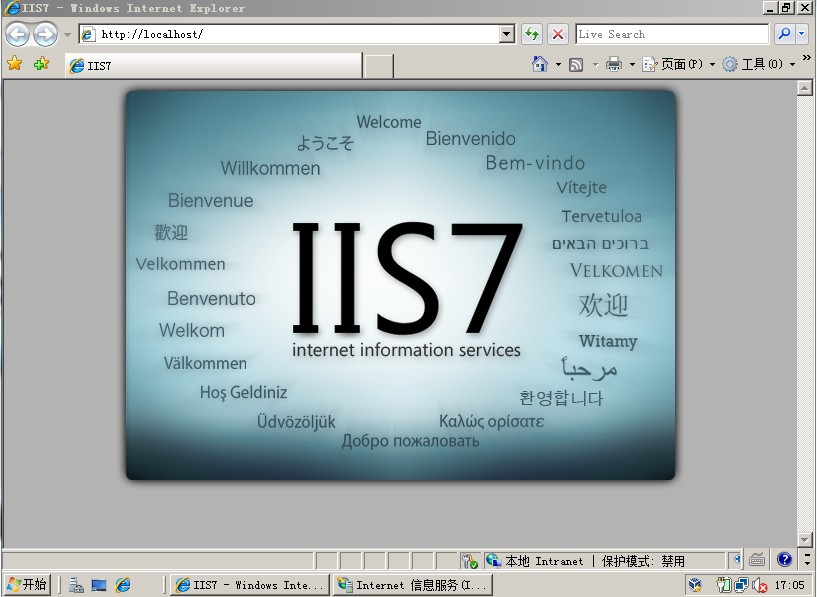Click the vertical scrollbar down arrow
The image size is (817, 597).
pyautogui.click(x=804, y=540)
